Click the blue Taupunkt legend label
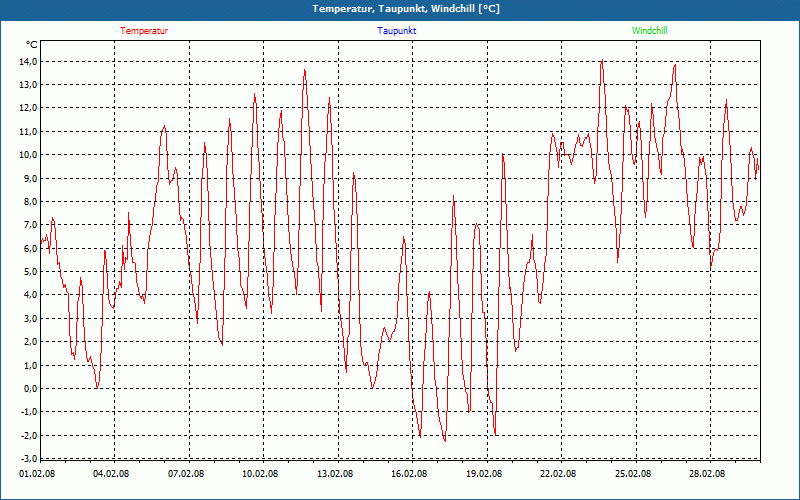This screenshot has height=500, width=800. click(397, 31)
